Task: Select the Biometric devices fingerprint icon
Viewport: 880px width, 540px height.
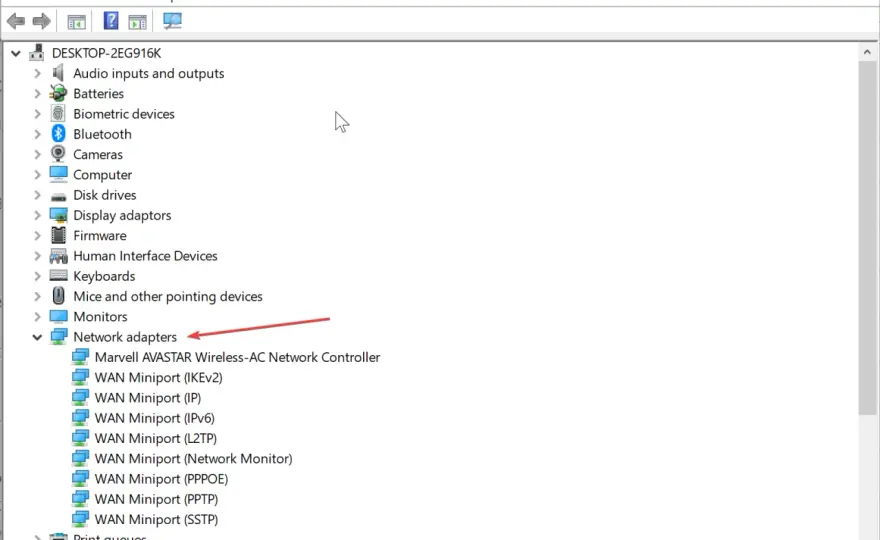Action: (x=58, y=113)
